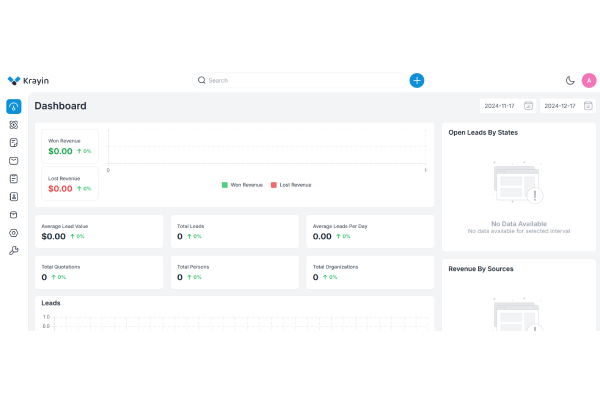Screen dimensions: 600x400
Task: Go to Quotes via the sidebar icon
Action: tap(14, 143)
